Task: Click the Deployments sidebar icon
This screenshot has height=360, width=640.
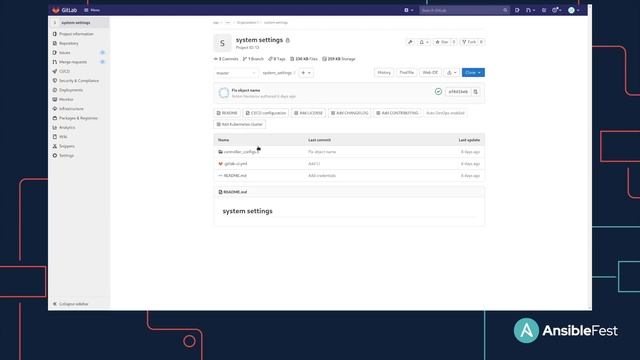Action: point(55,90)
